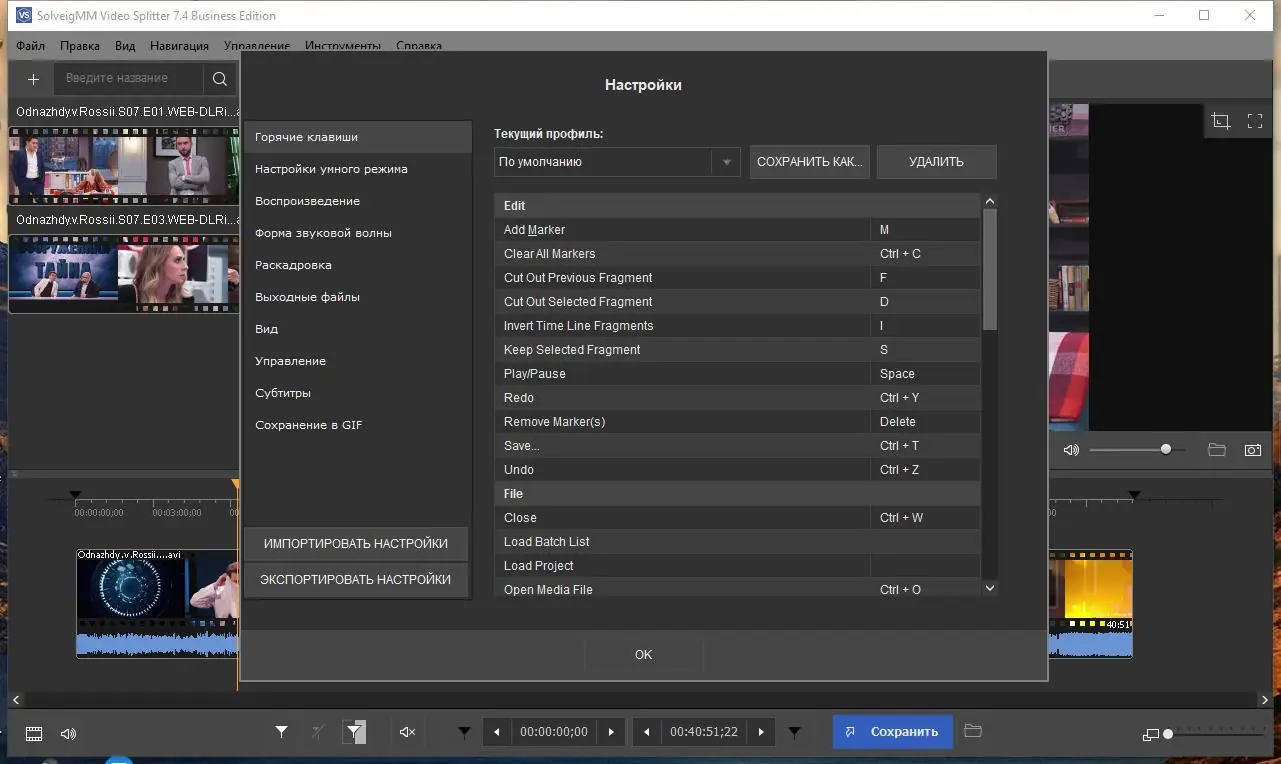The image size is (1281, 764).
Task: Click the add marker funnel icon
Action: 282,732
